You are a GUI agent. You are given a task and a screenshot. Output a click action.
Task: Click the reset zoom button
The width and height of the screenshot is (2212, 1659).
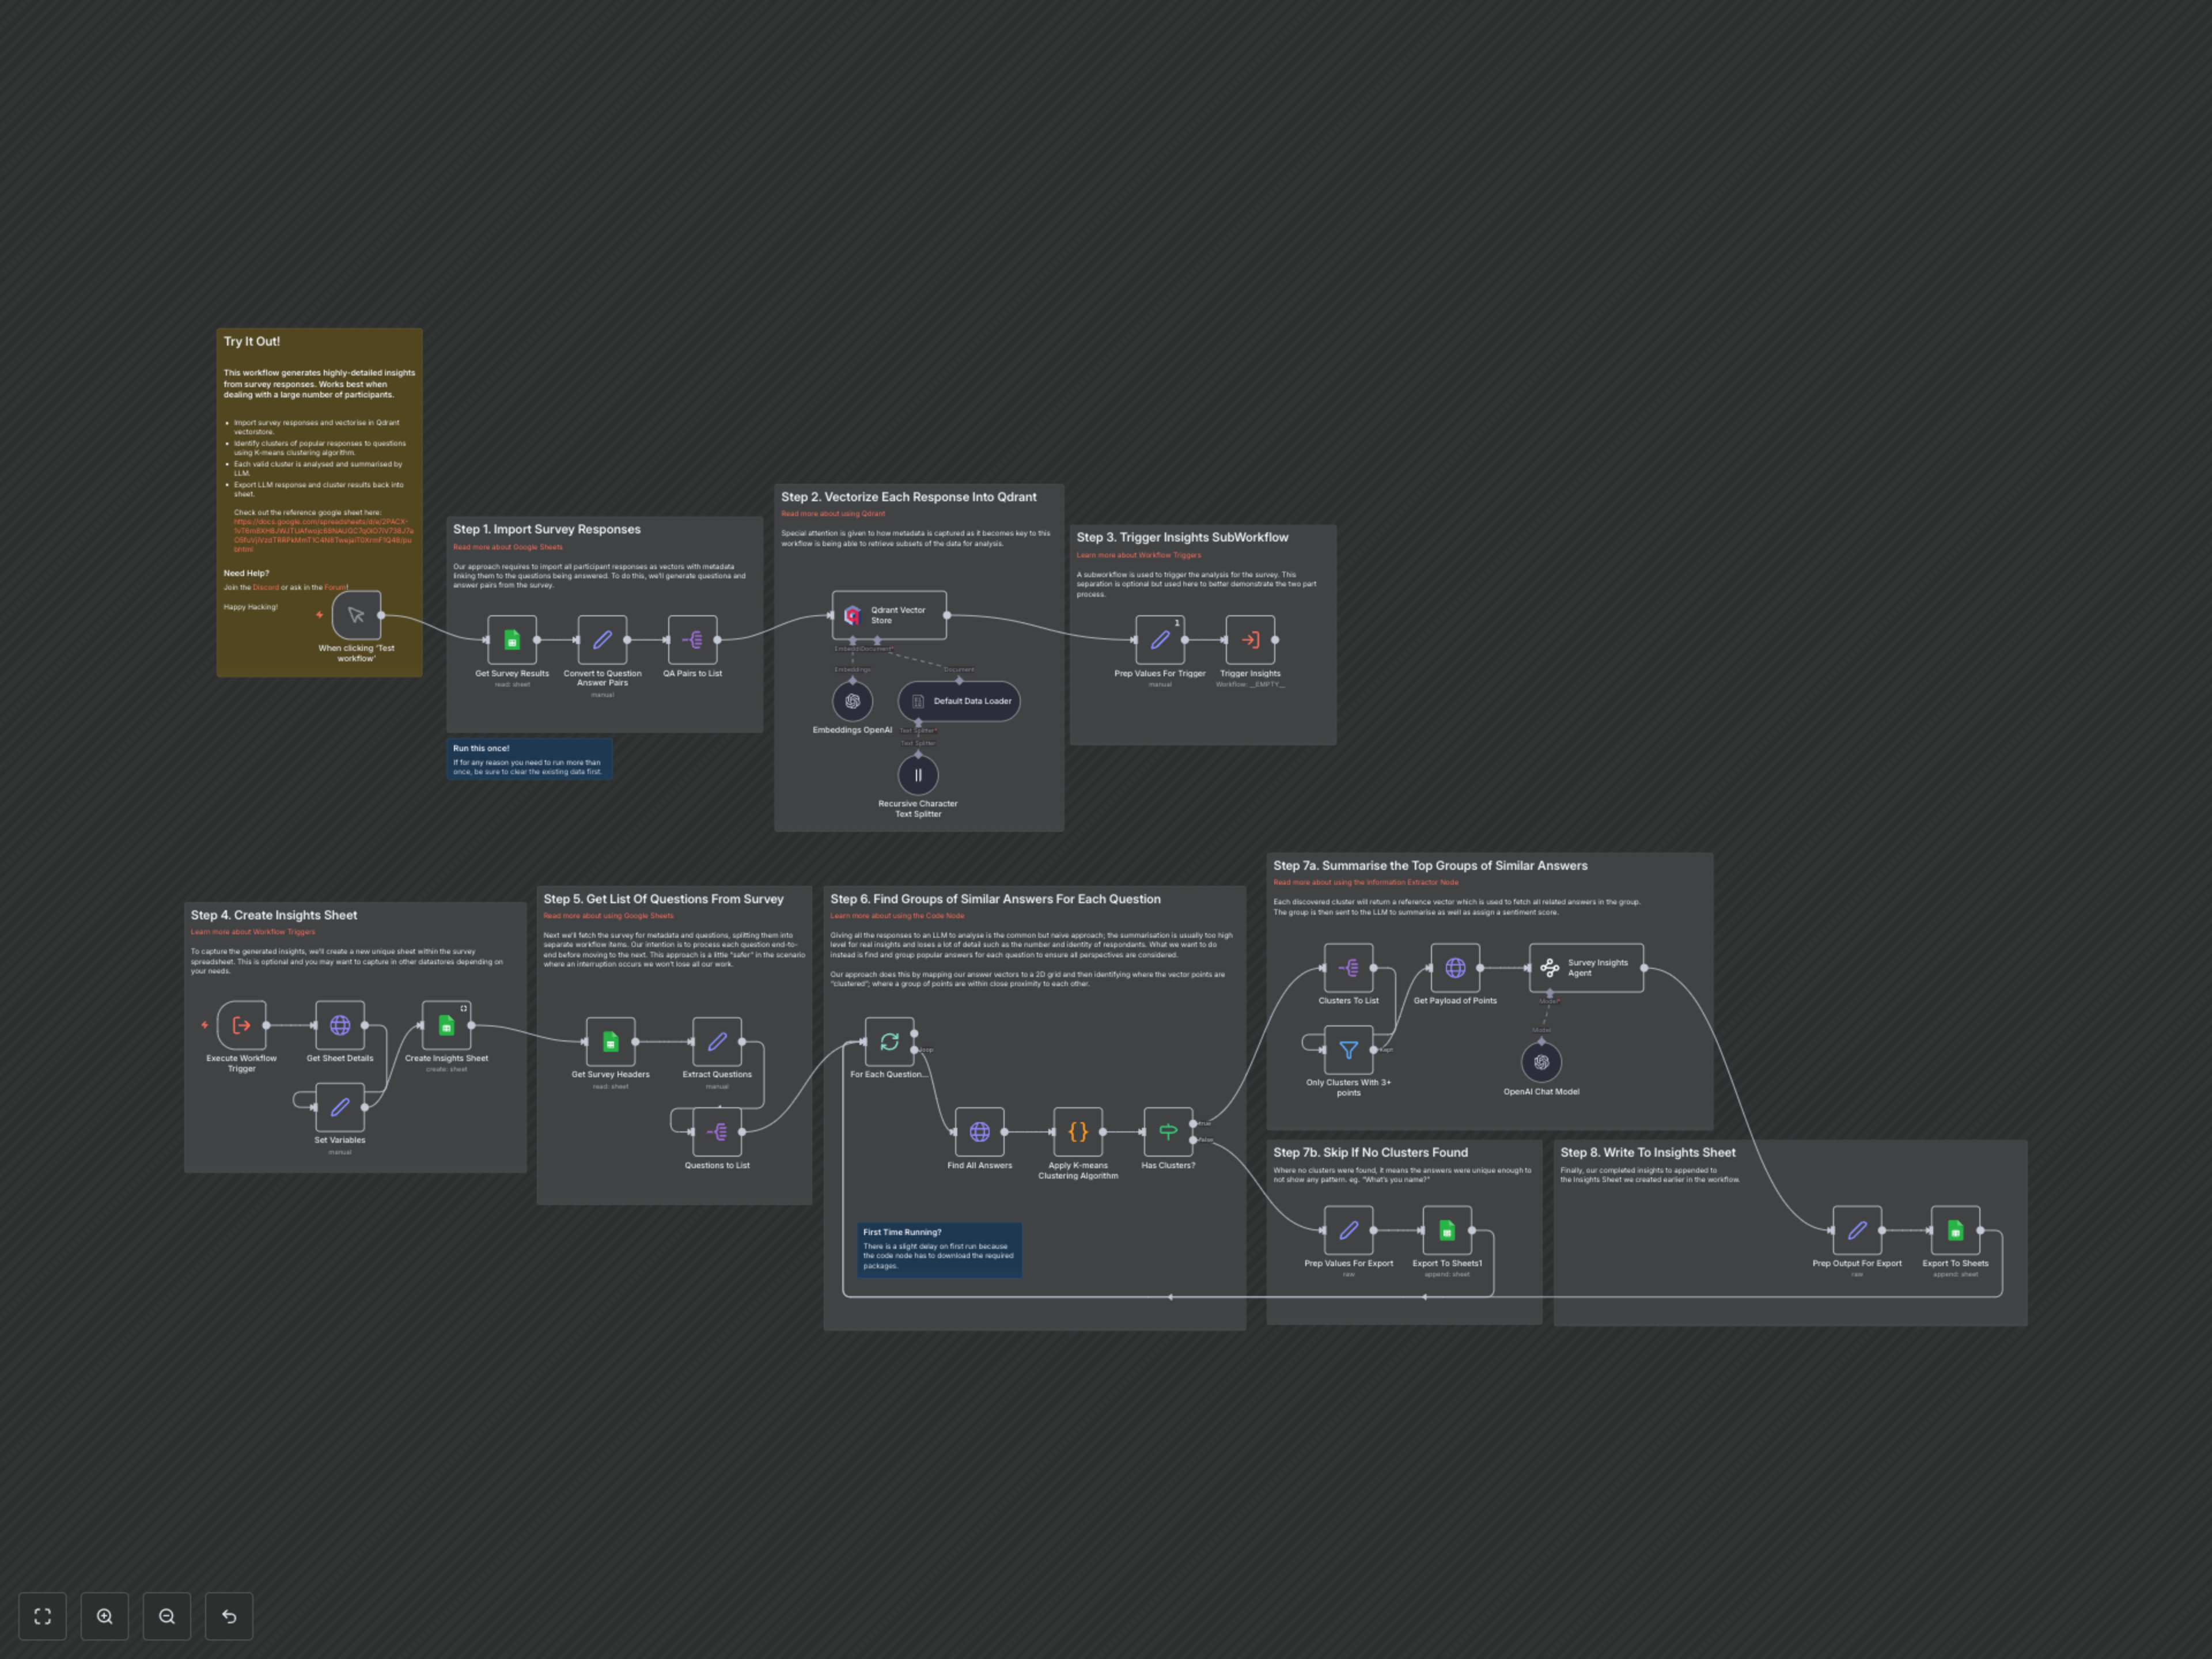coord(229,1616)
